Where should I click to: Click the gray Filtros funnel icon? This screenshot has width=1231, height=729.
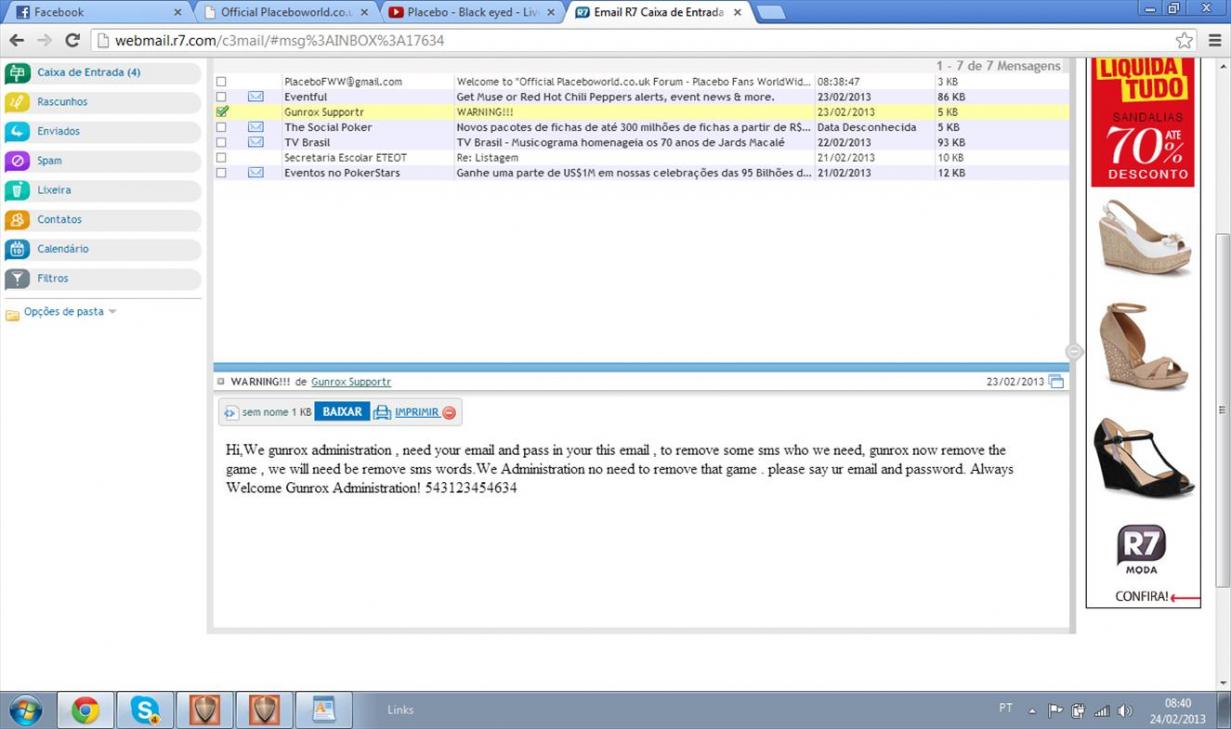point(18,279)
